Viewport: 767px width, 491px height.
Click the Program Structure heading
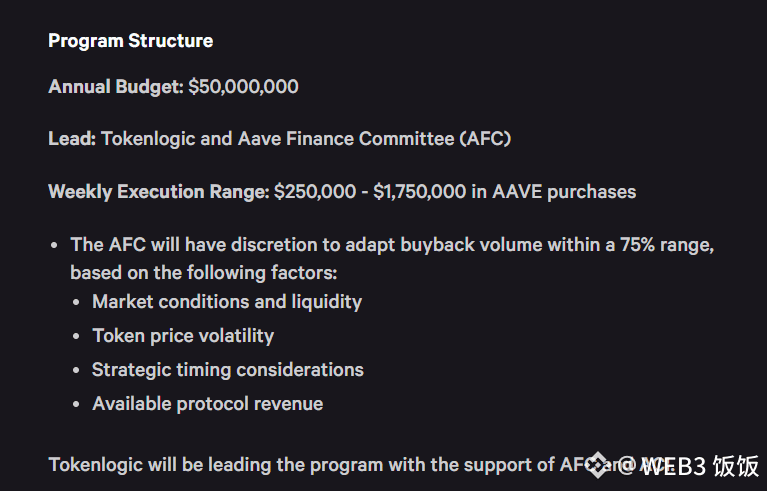point(130,41)
